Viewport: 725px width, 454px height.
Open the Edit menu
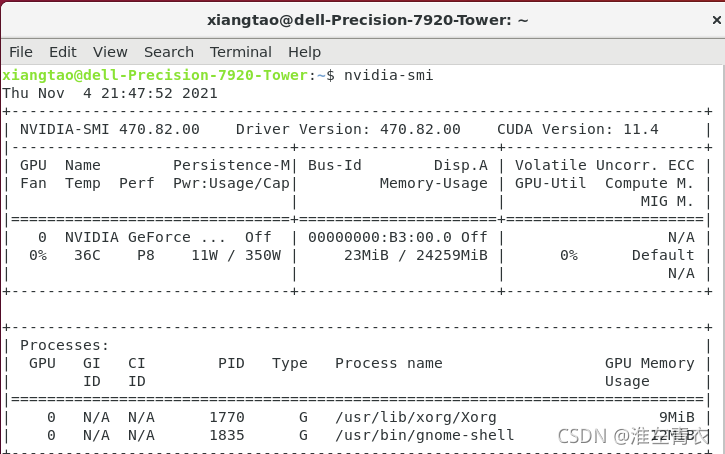(x=62, y=52)
